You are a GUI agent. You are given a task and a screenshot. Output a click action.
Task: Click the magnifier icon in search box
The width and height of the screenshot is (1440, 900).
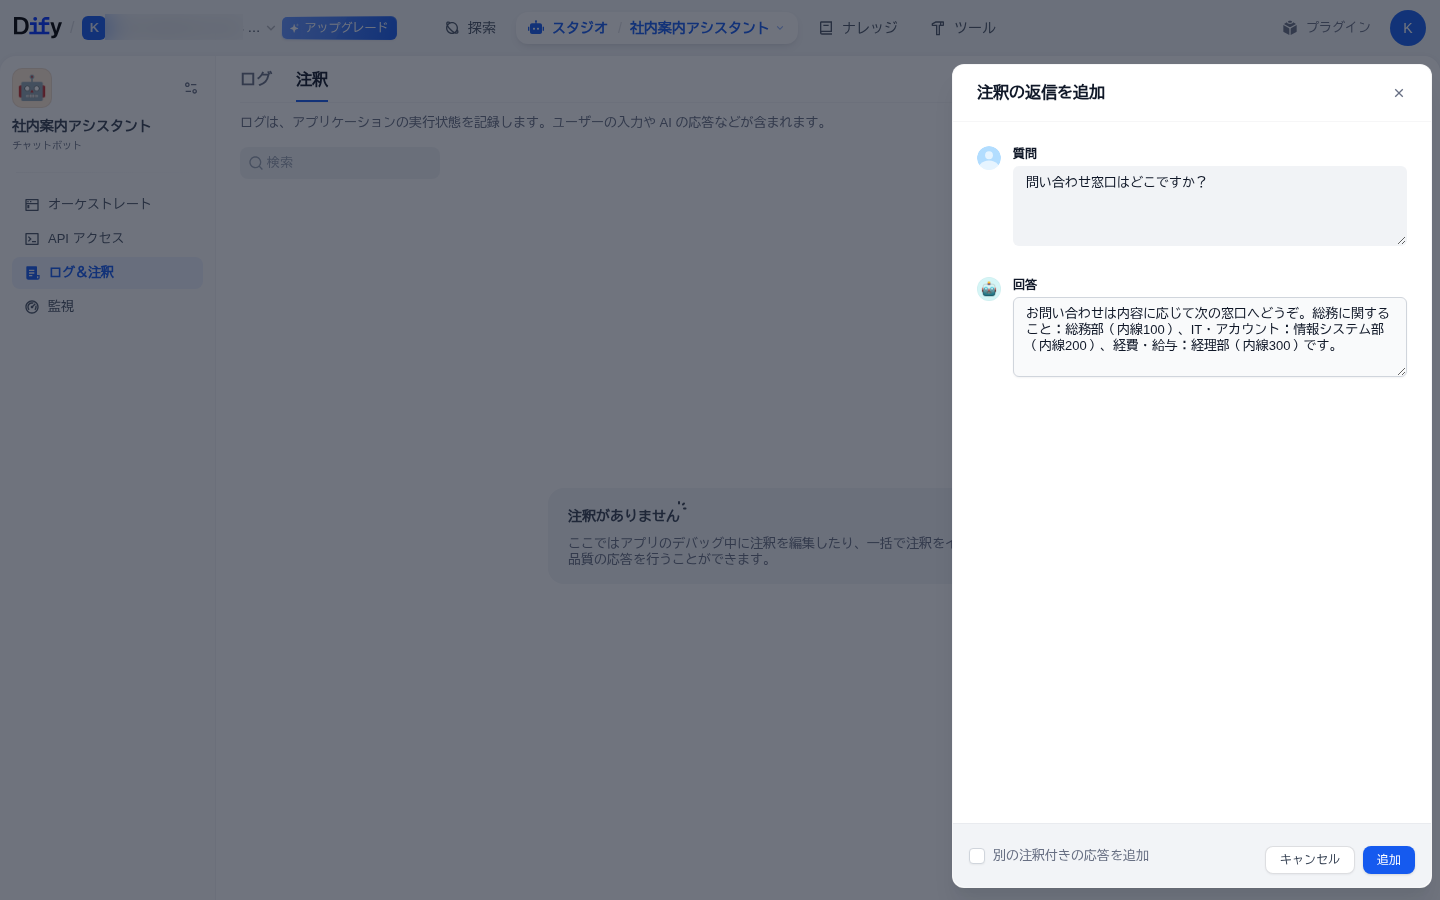click(x=256, y=163)
